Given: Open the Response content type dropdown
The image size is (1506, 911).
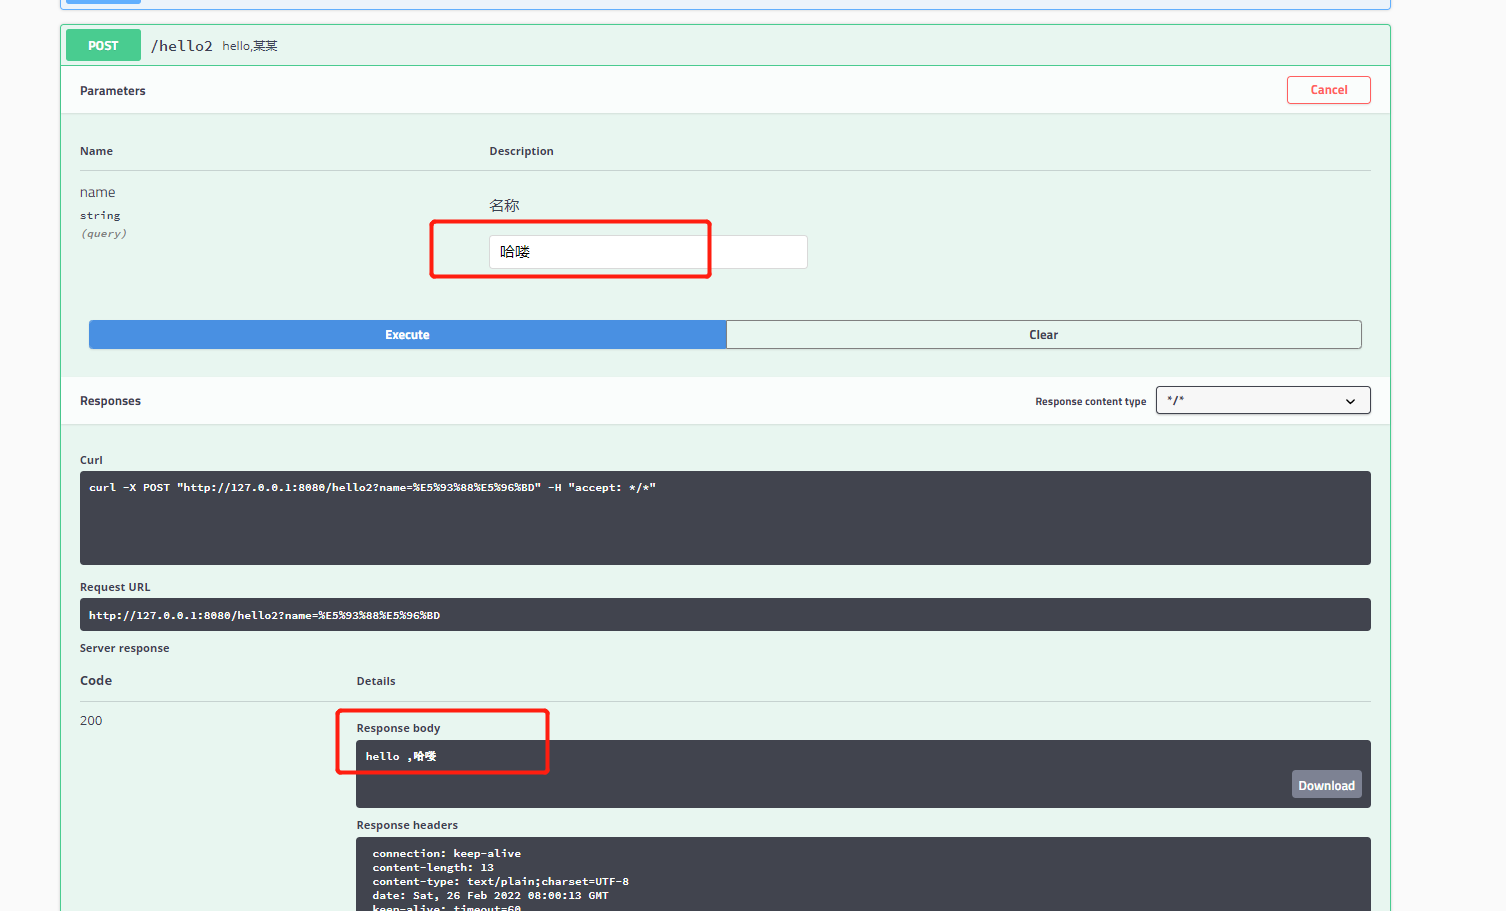Looking at the screenshot, I should [1263, 400].
